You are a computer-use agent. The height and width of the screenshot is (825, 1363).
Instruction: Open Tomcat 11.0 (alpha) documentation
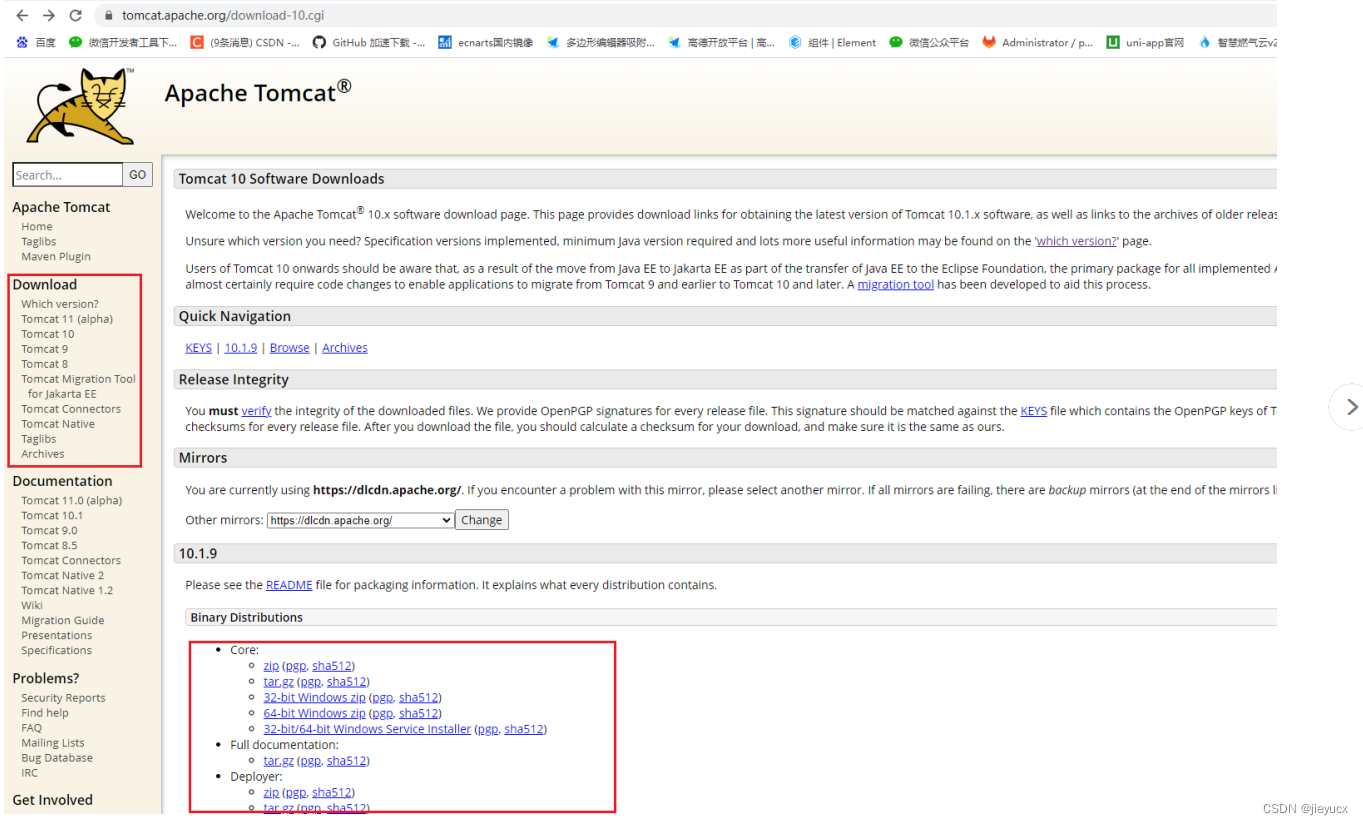pos(72,500)
